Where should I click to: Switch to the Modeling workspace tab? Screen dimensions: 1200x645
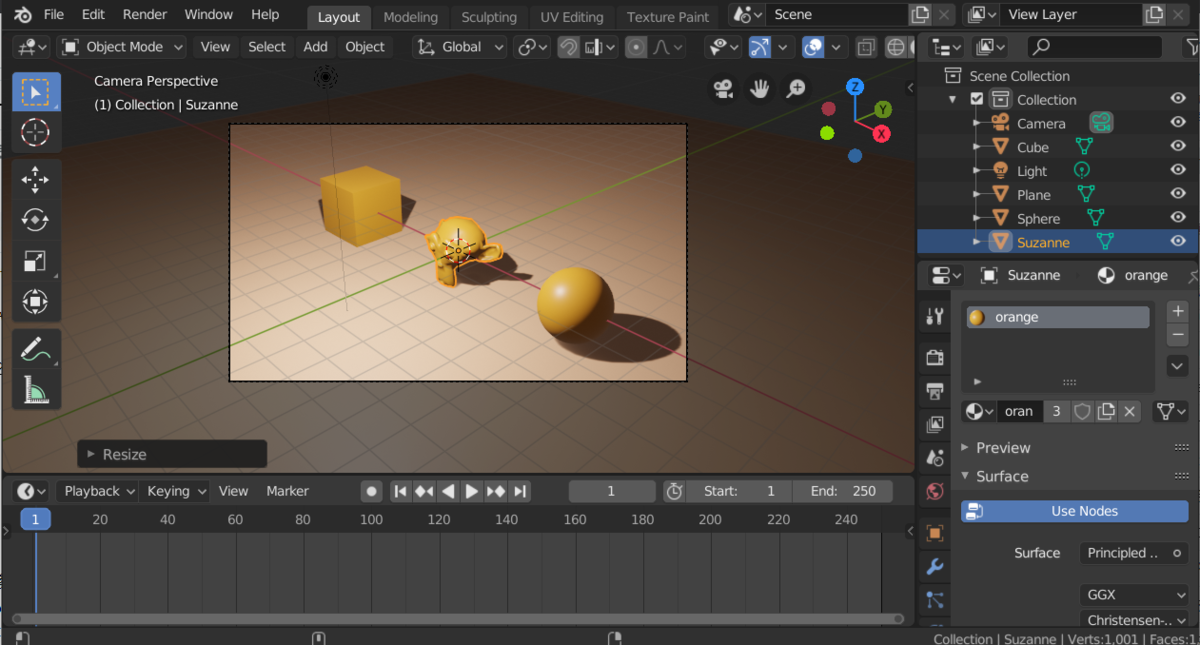coord(410,17)
